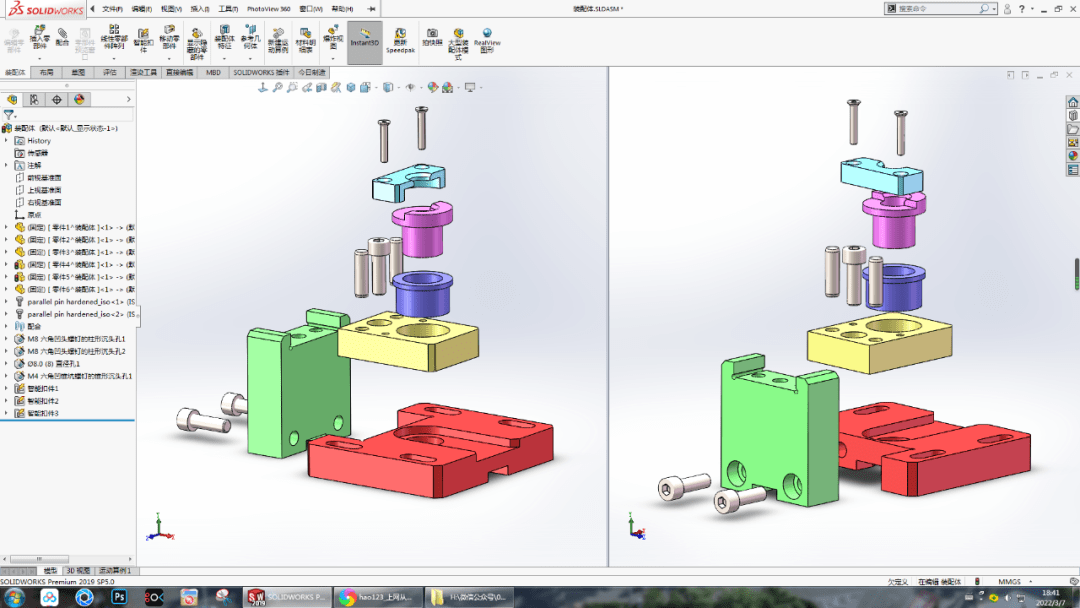
Task: Click the Zoom to Fit icon above viewport
Action: 277,88
